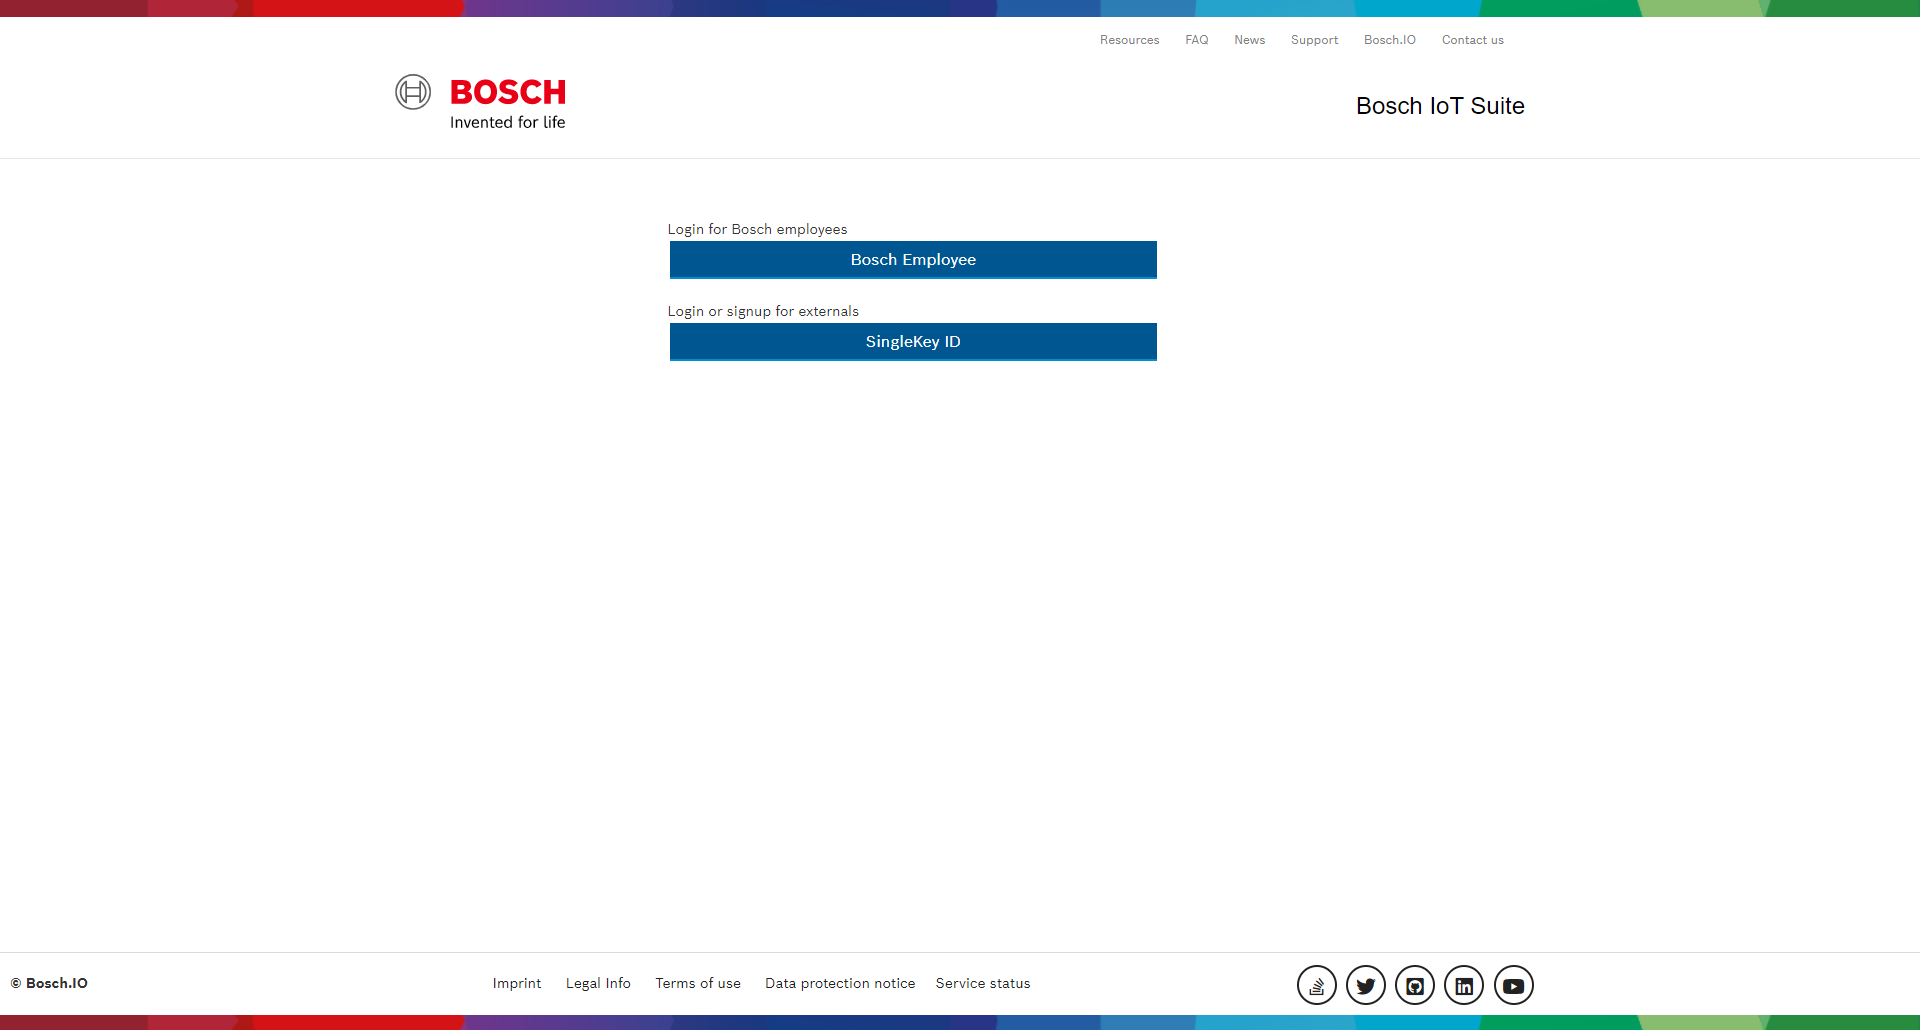Log in as Bosch Employee
This screenshot has height=1032, width=1920.
click(912, 260)
